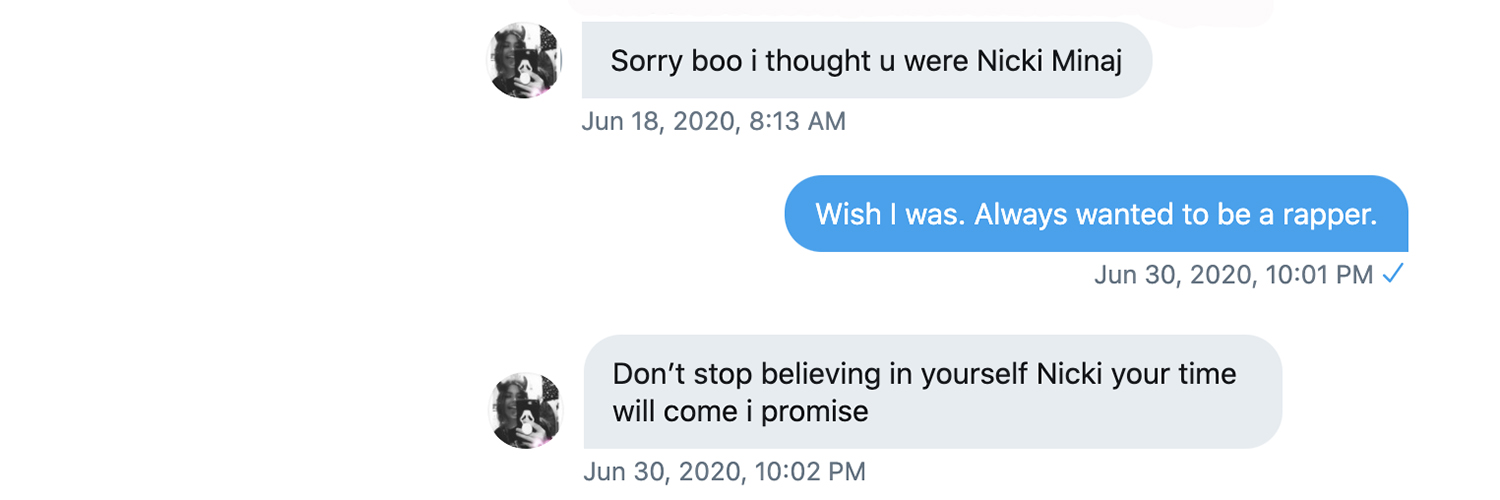The width and height of the screenshot is (1500, 500).
Task: Click the blue seen checkmark icon
Action: 1393,274
